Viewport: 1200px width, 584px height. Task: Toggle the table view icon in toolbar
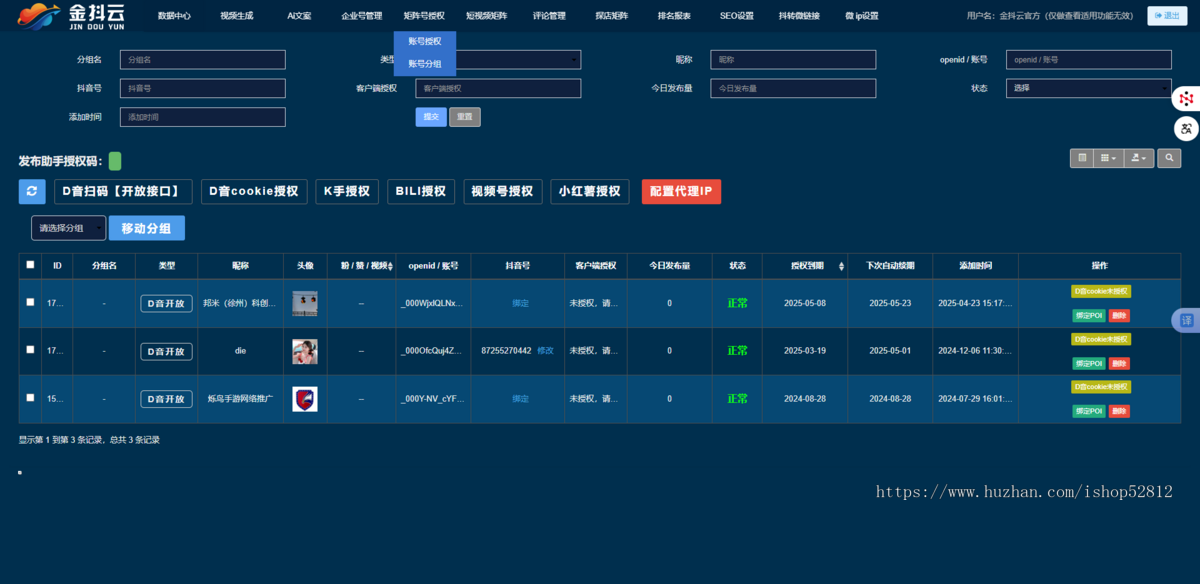click(1081, 158)
